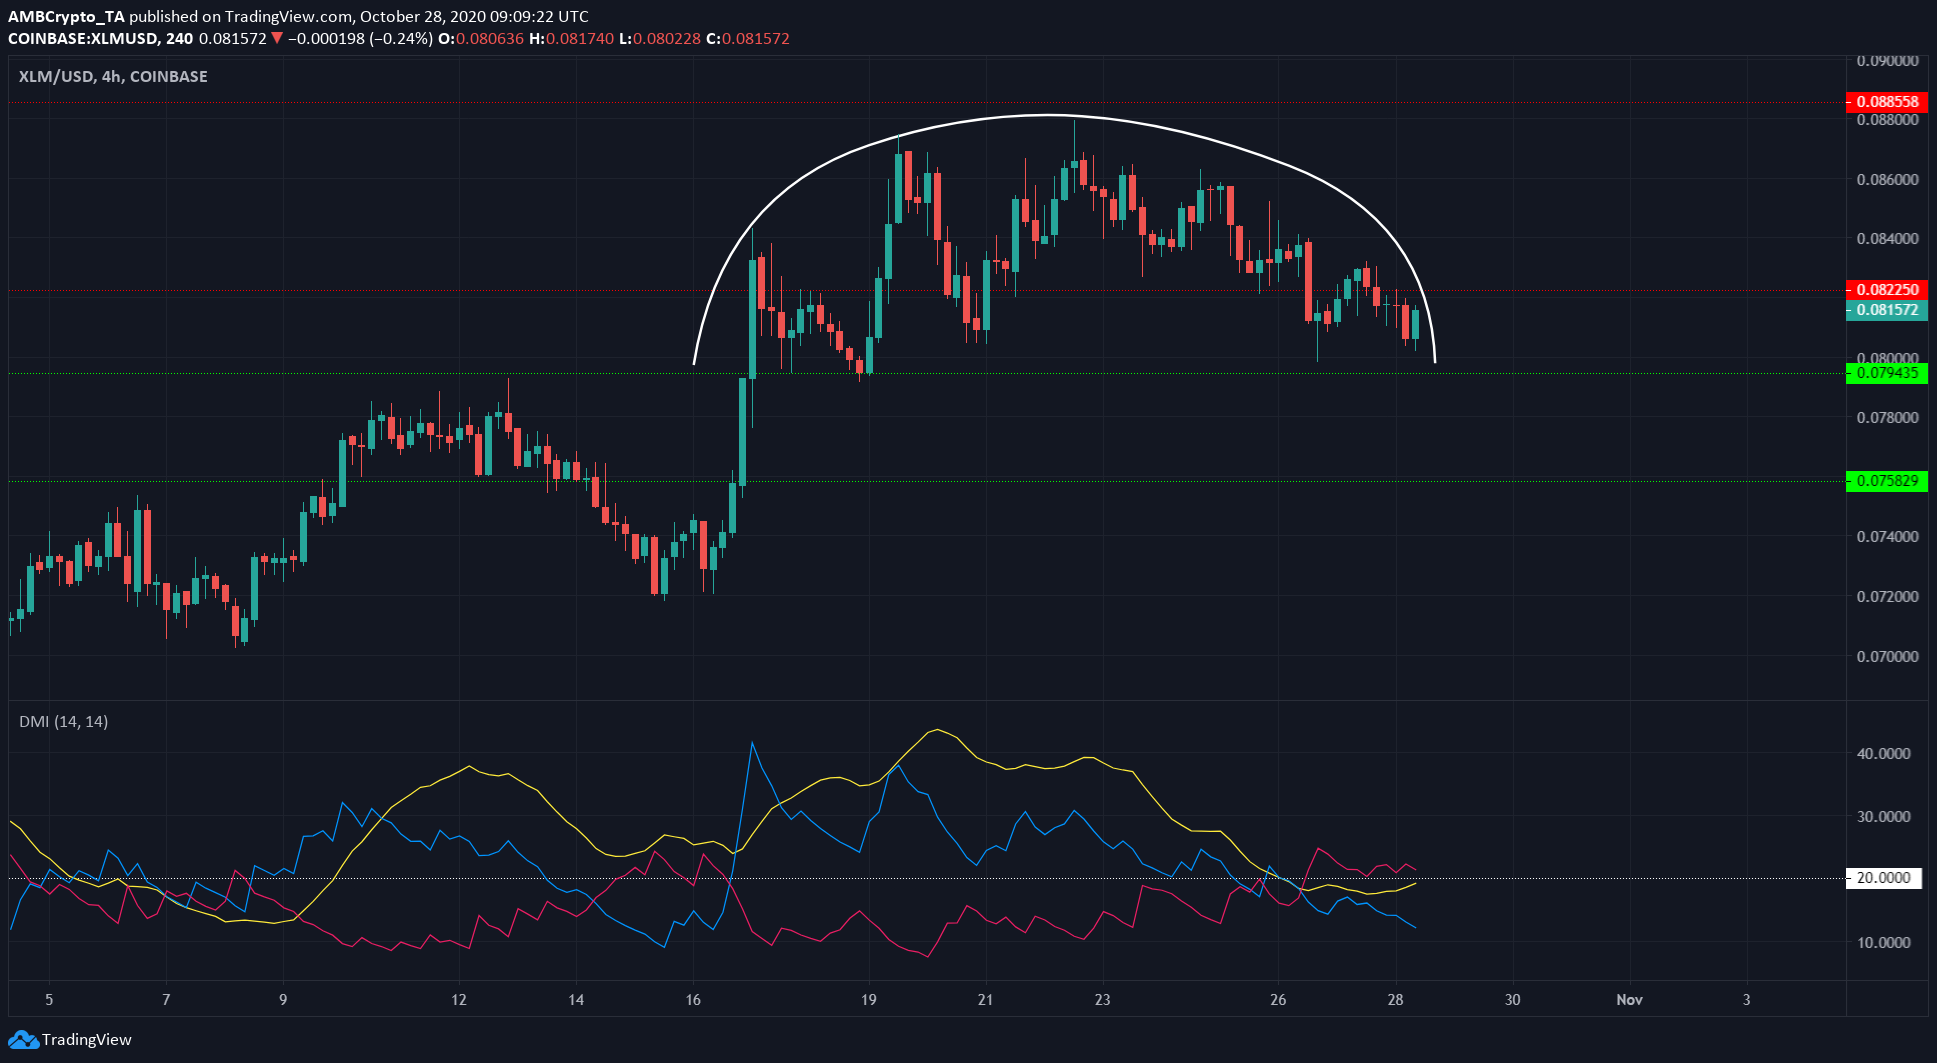Click the 0.078000 price axis label
The image size is (1937, 1063).
(x=1887, y=418)
